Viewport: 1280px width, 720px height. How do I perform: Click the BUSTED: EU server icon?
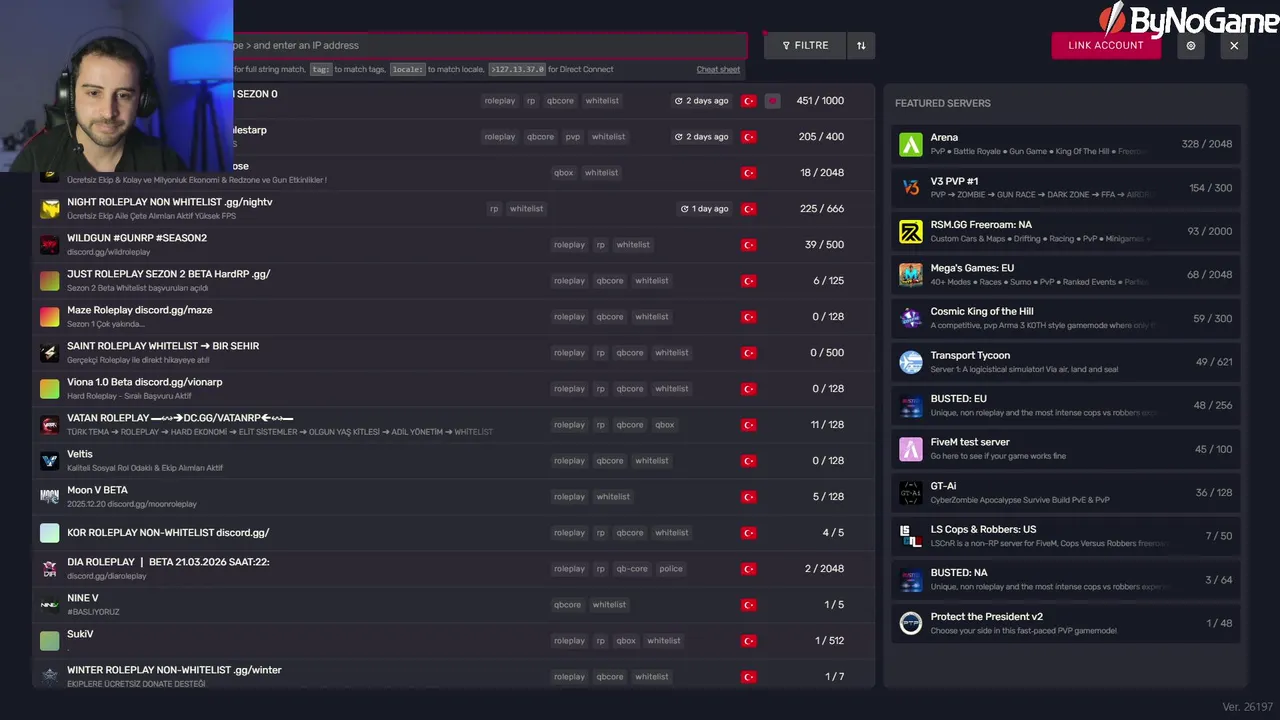click(911, 405)
